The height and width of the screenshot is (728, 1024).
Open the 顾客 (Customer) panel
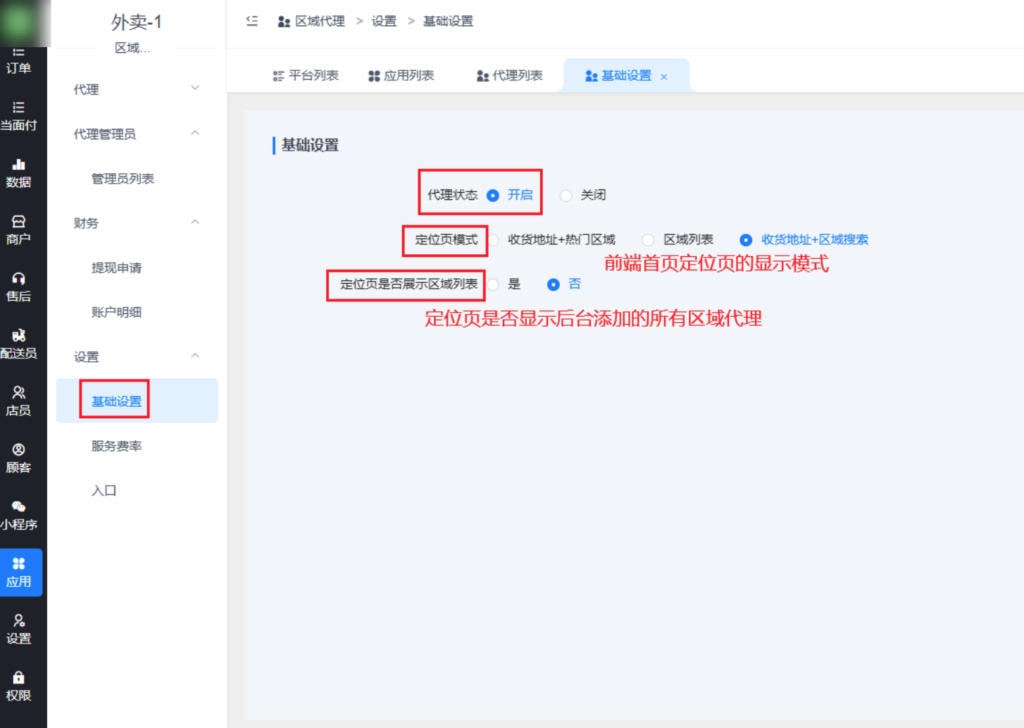pos(21,455)
